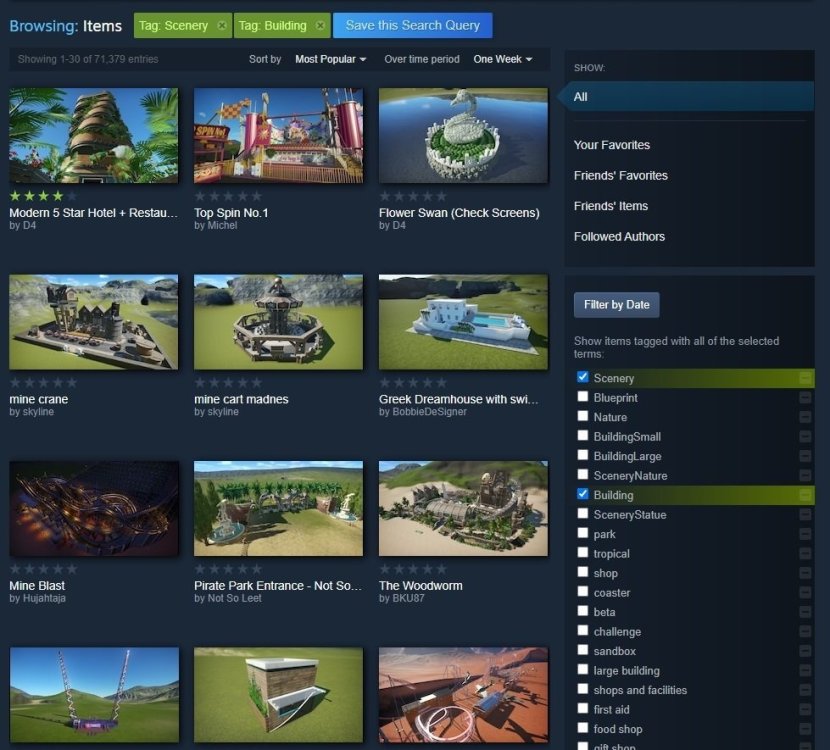This screenshot has height=750, width=830.
Task: Uncheck the Scenery filter checkbox
Action: (x=582, y=377)
